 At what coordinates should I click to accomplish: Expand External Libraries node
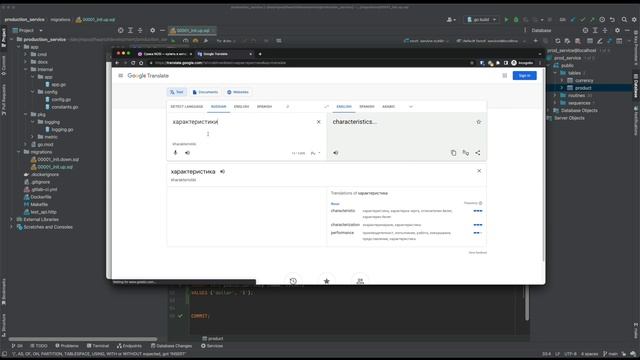coord(11,219)
